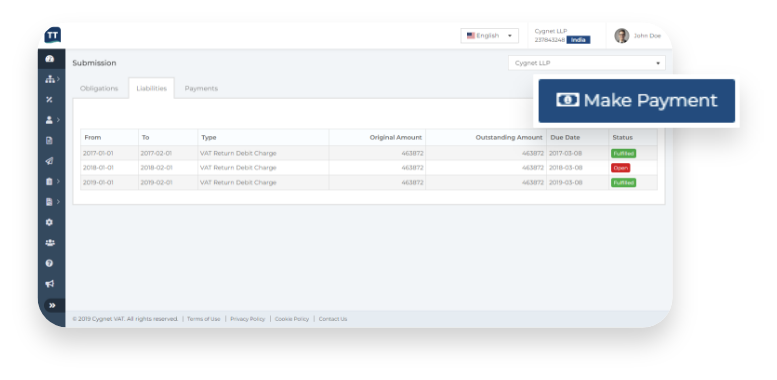Open the settings gear icon in sidebar

pyautogui.click(x=49, y=222)
